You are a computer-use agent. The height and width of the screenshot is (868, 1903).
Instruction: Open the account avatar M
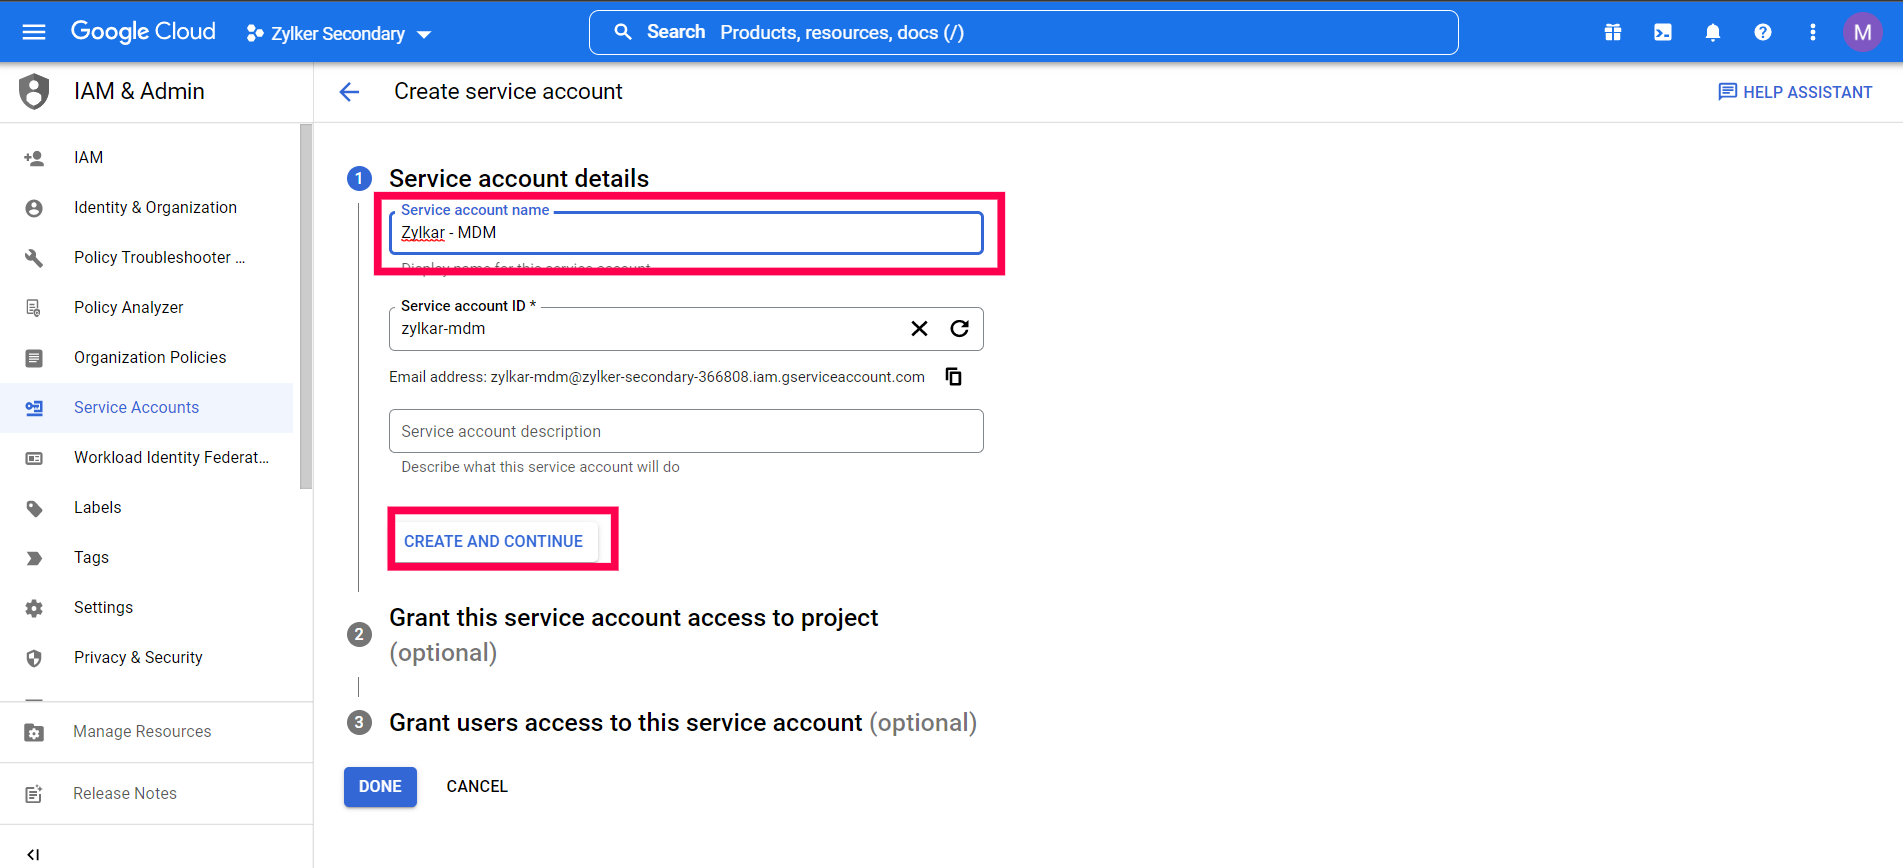tap(1862, 32)
